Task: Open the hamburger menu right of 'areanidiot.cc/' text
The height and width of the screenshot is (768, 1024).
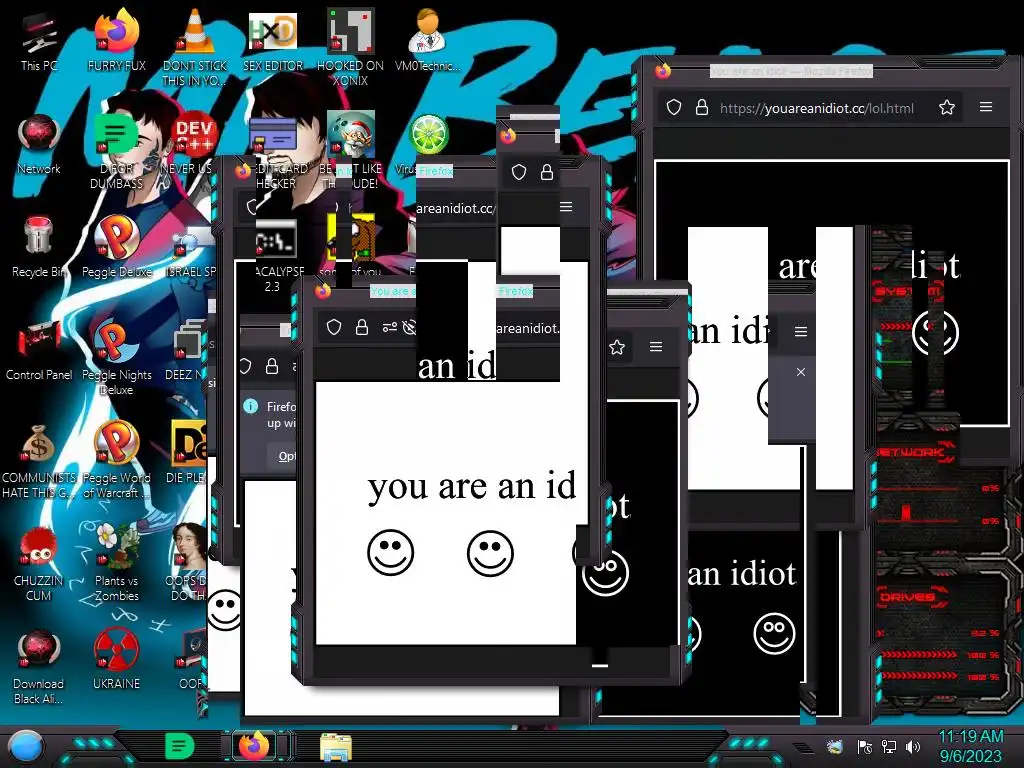Action: click(x=566, y=206)
